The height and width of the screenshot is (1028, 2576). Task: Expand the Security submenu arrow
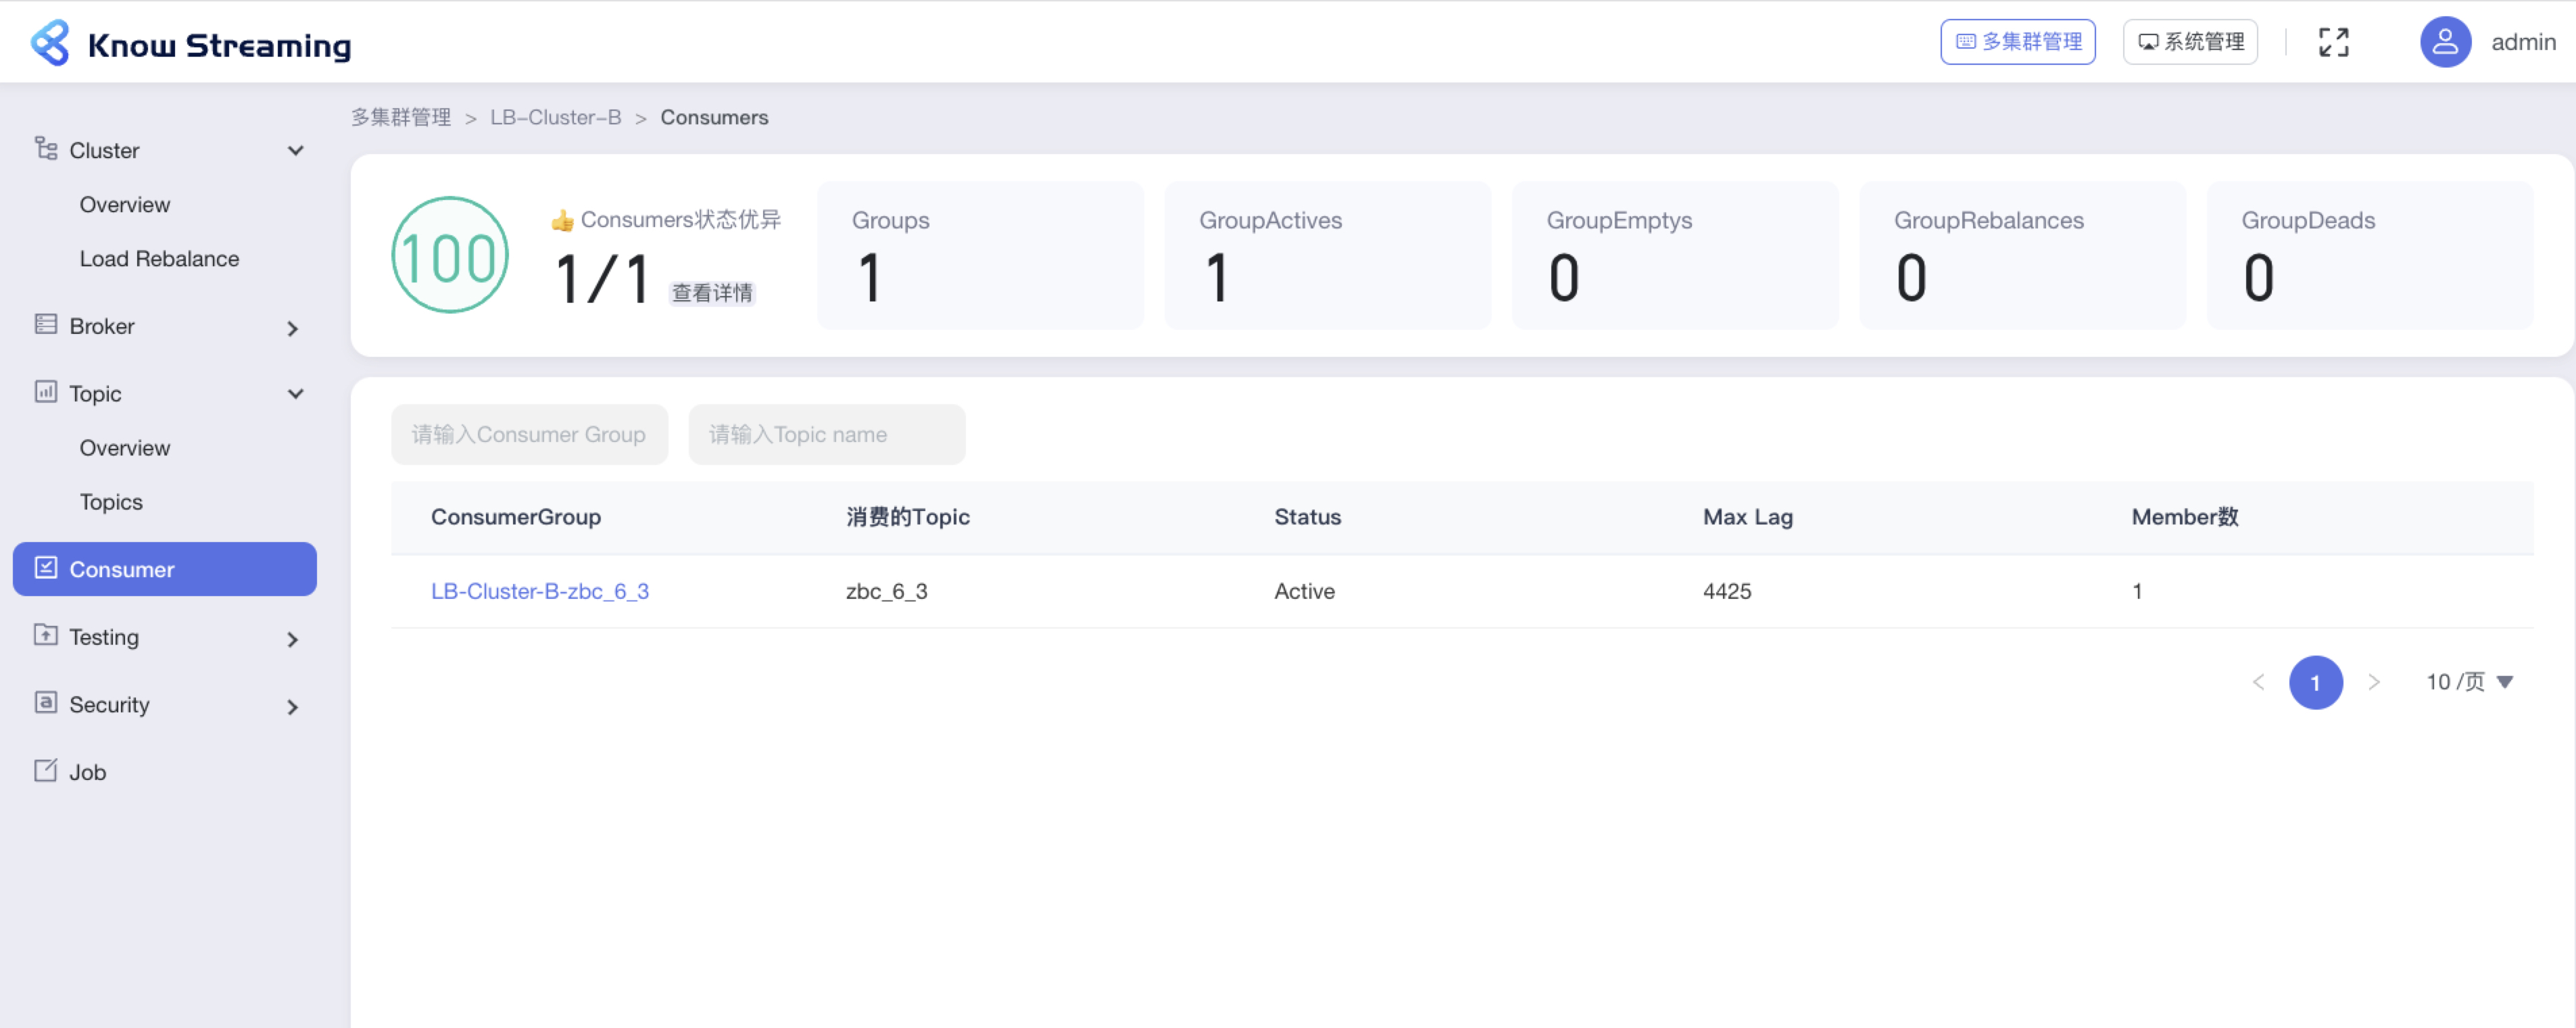click(x=292, y=707)
